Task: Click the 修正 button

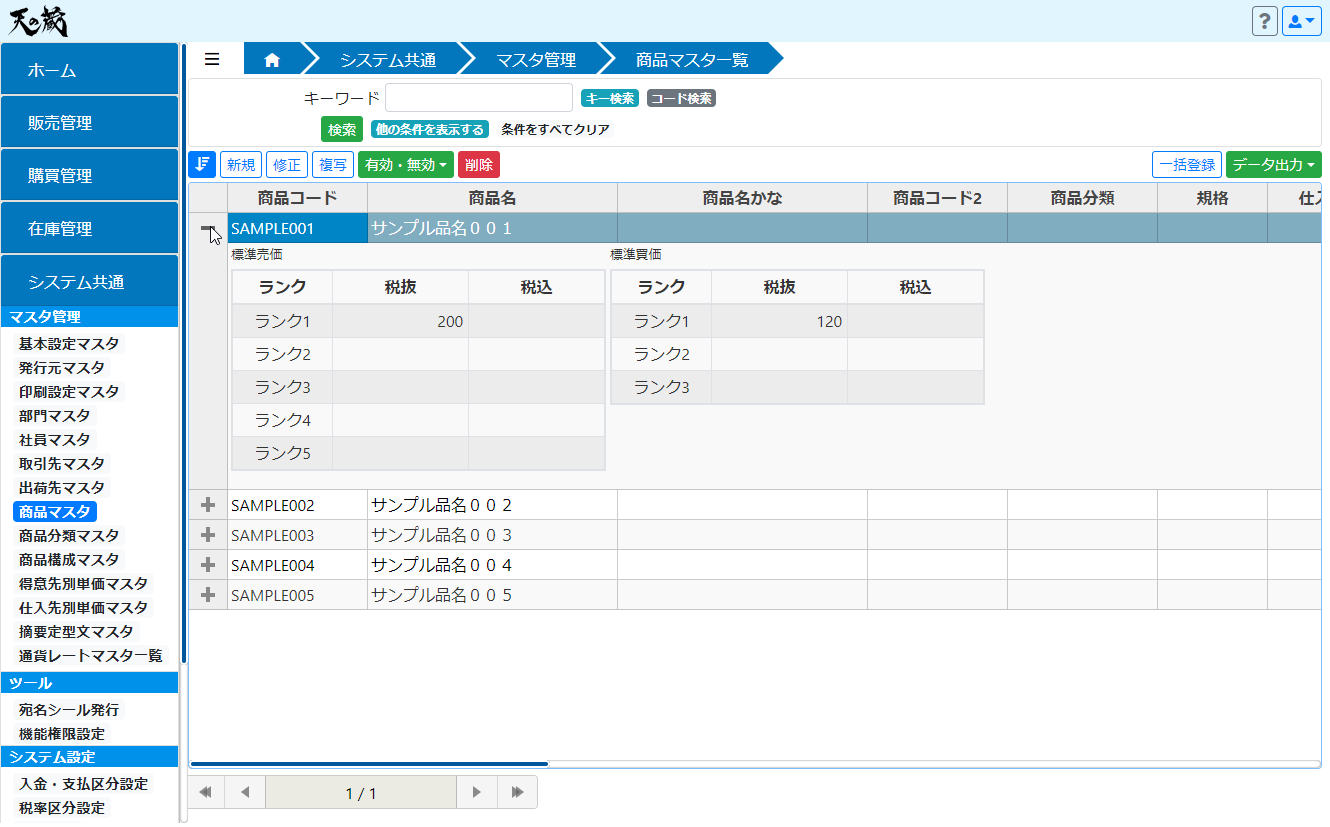Action: point(287,165)
